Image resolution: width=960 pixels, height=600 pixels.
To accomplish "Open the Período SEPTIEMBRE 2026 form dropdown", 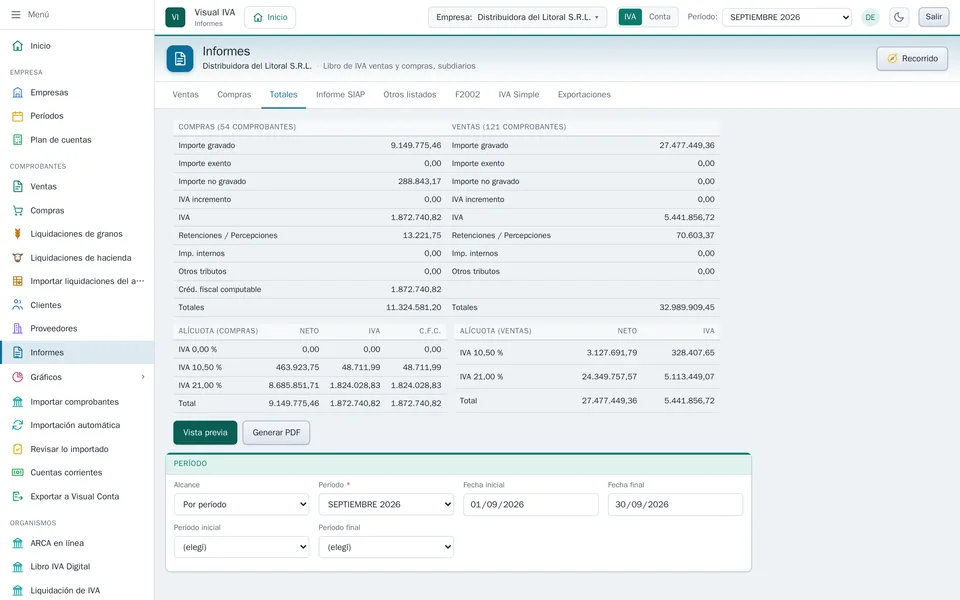I will click(386, 504).
